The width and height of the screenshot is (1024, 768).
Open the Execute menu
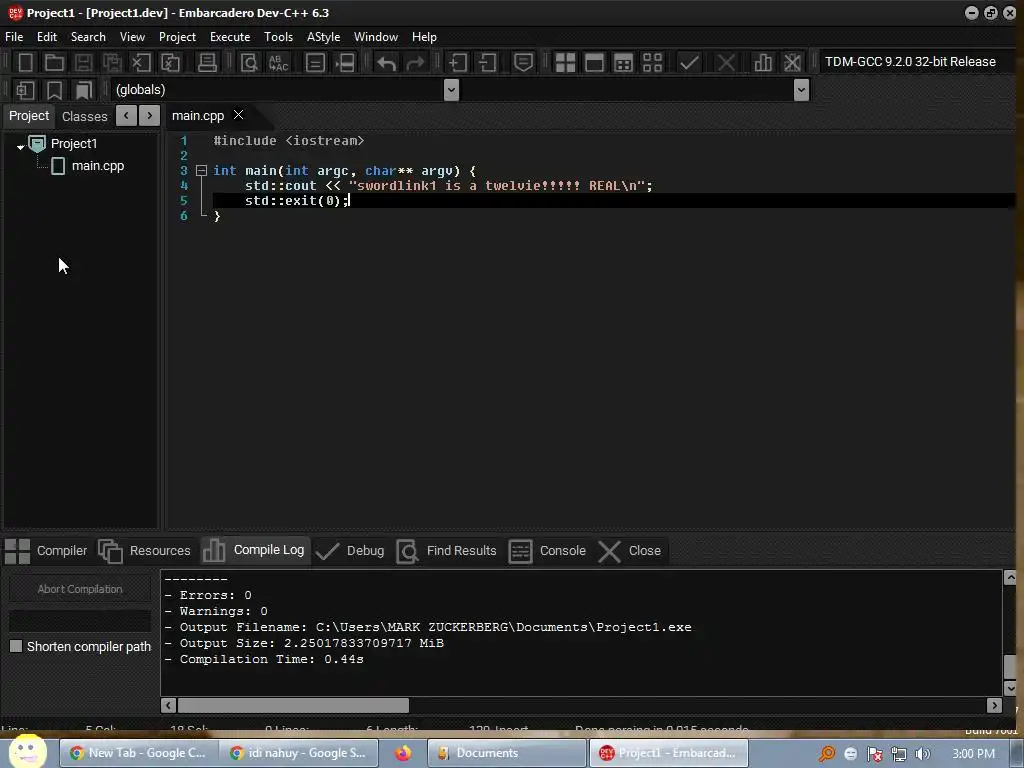230,37
